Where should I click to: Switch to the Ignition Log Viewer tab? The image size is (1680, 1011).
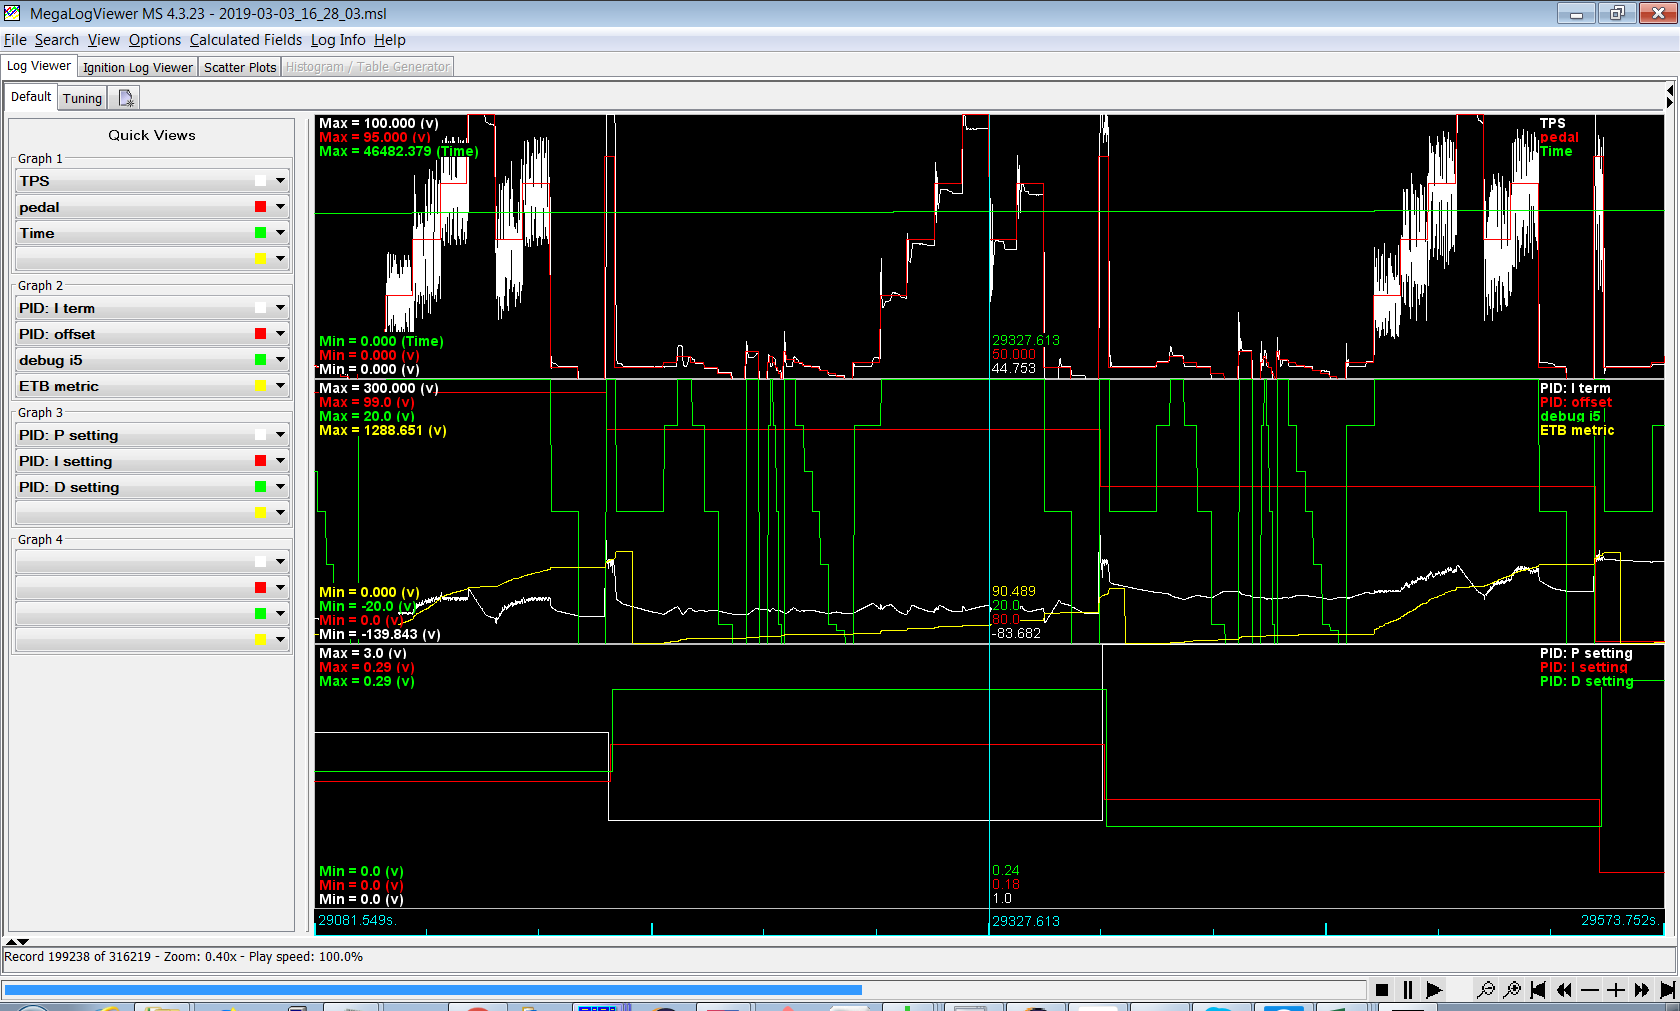click(138, 67)
